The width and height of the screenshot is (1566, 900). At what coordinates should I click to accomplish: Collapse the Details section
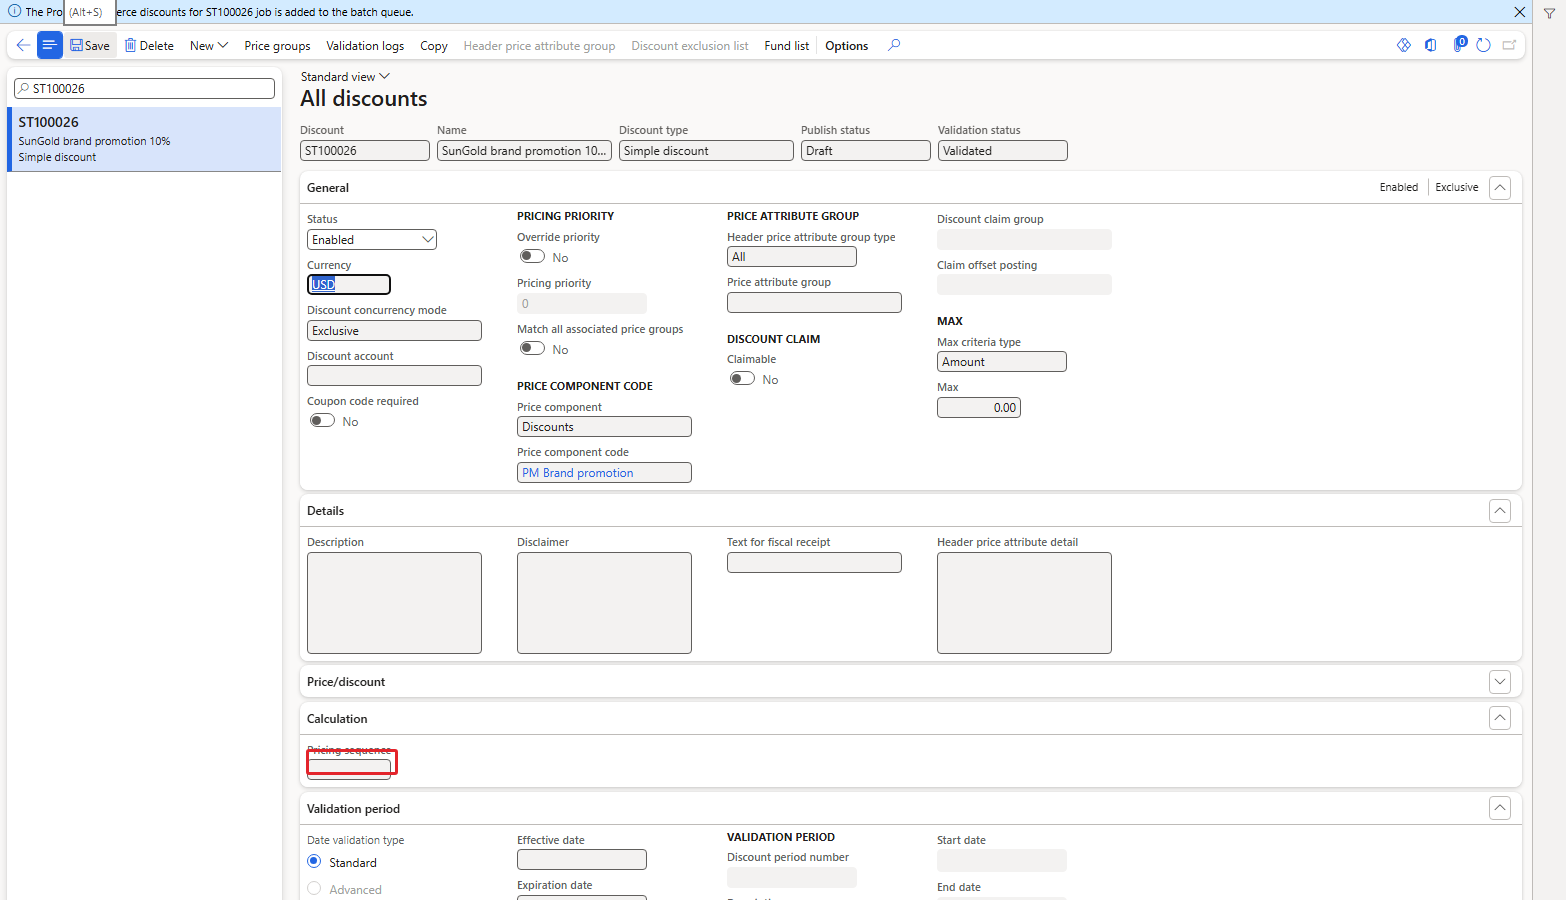(1500, 511)
